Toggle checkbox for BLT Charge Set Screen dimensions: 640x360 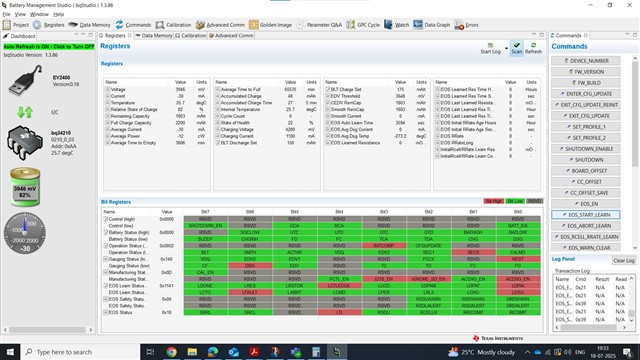[x=327, y=89]
